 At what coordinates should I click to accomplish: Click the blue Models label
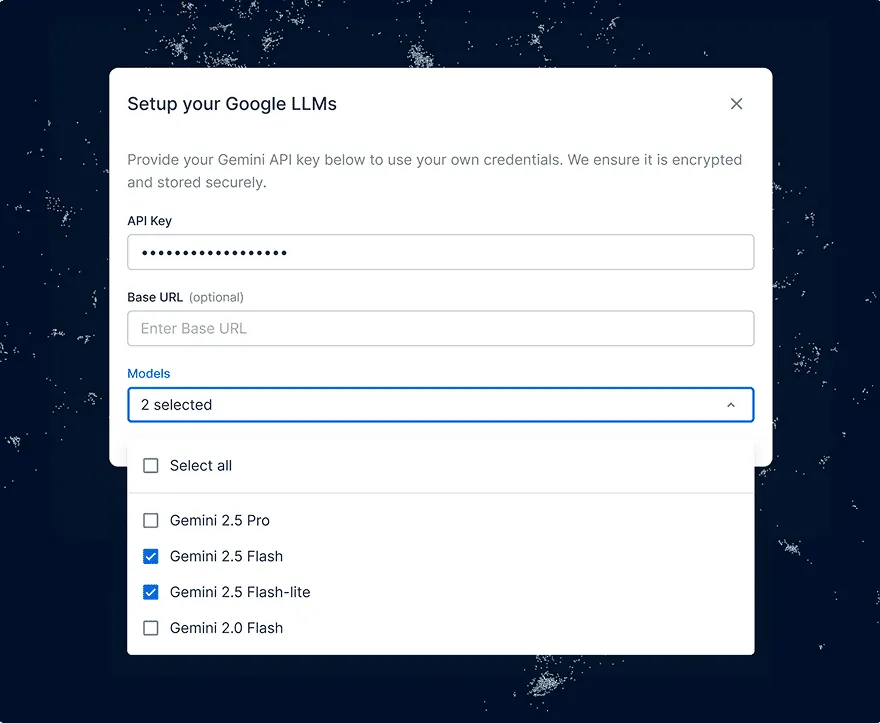[148, 373]
